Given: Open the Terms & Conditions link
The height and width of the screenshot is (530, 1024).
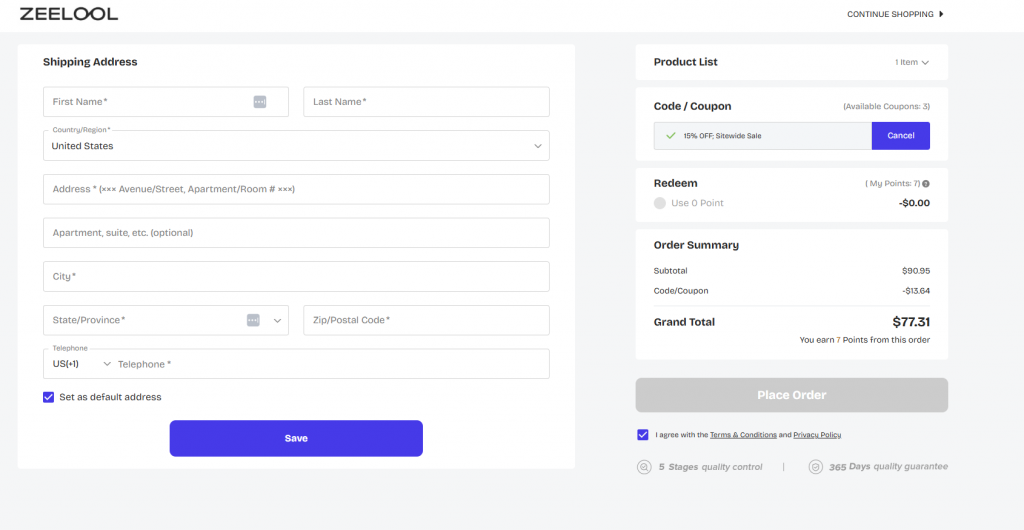Looking at the screenshot, I should click(x=743, y=435).
